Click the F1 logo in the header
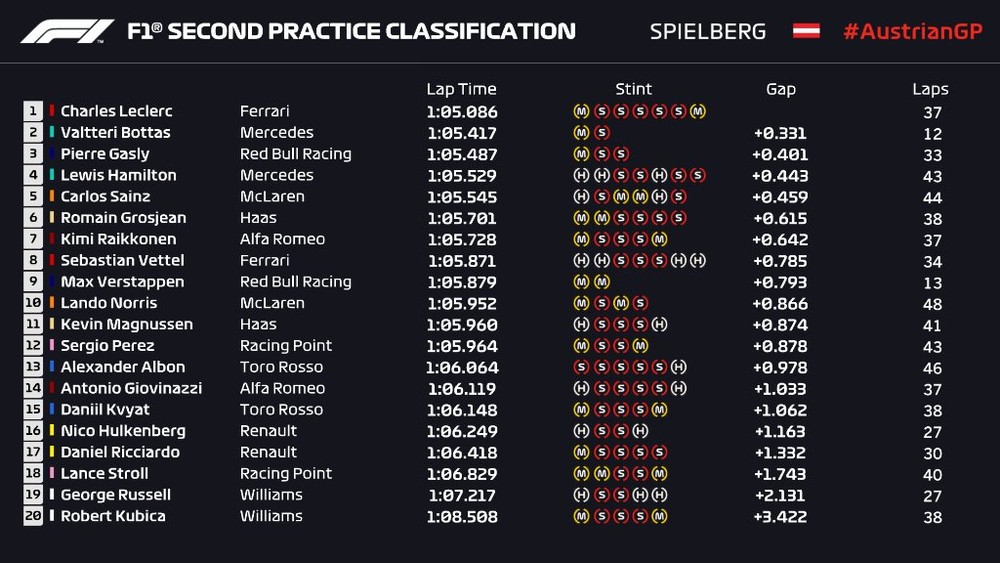Screen dimensions: 1000x563 [x=68, y=31]
